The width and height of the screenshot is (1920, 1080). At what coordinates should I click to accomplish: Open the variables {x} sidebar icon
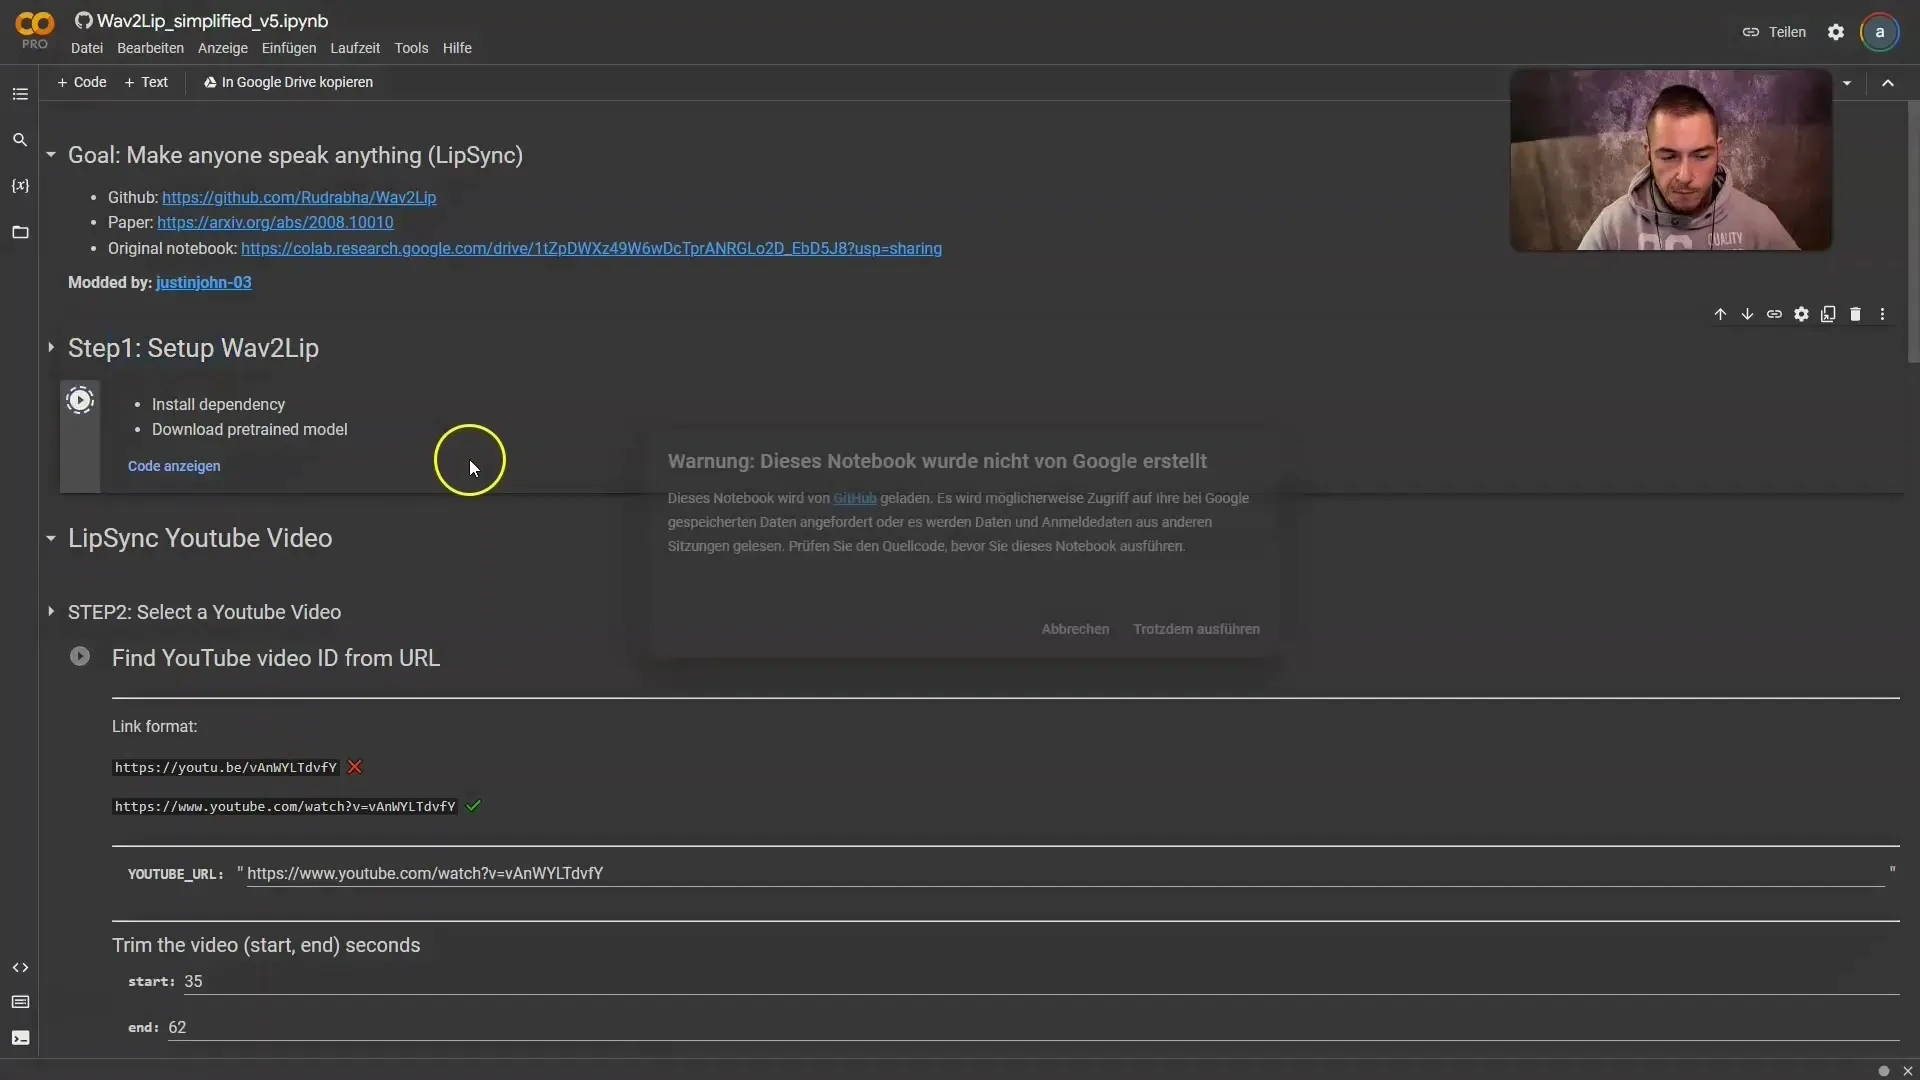[x=20, y=186]
